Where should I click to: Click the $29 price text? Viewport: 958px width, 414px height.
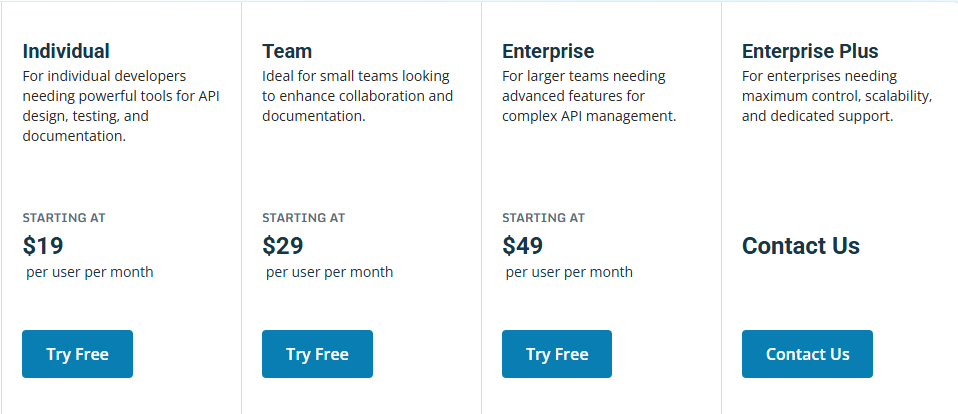tap(283, 245)
